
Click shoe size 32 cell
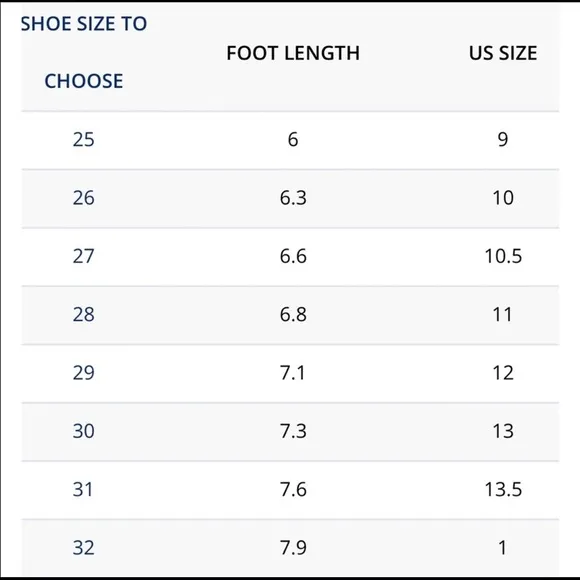pyautogui.click(x=84, y=548)
